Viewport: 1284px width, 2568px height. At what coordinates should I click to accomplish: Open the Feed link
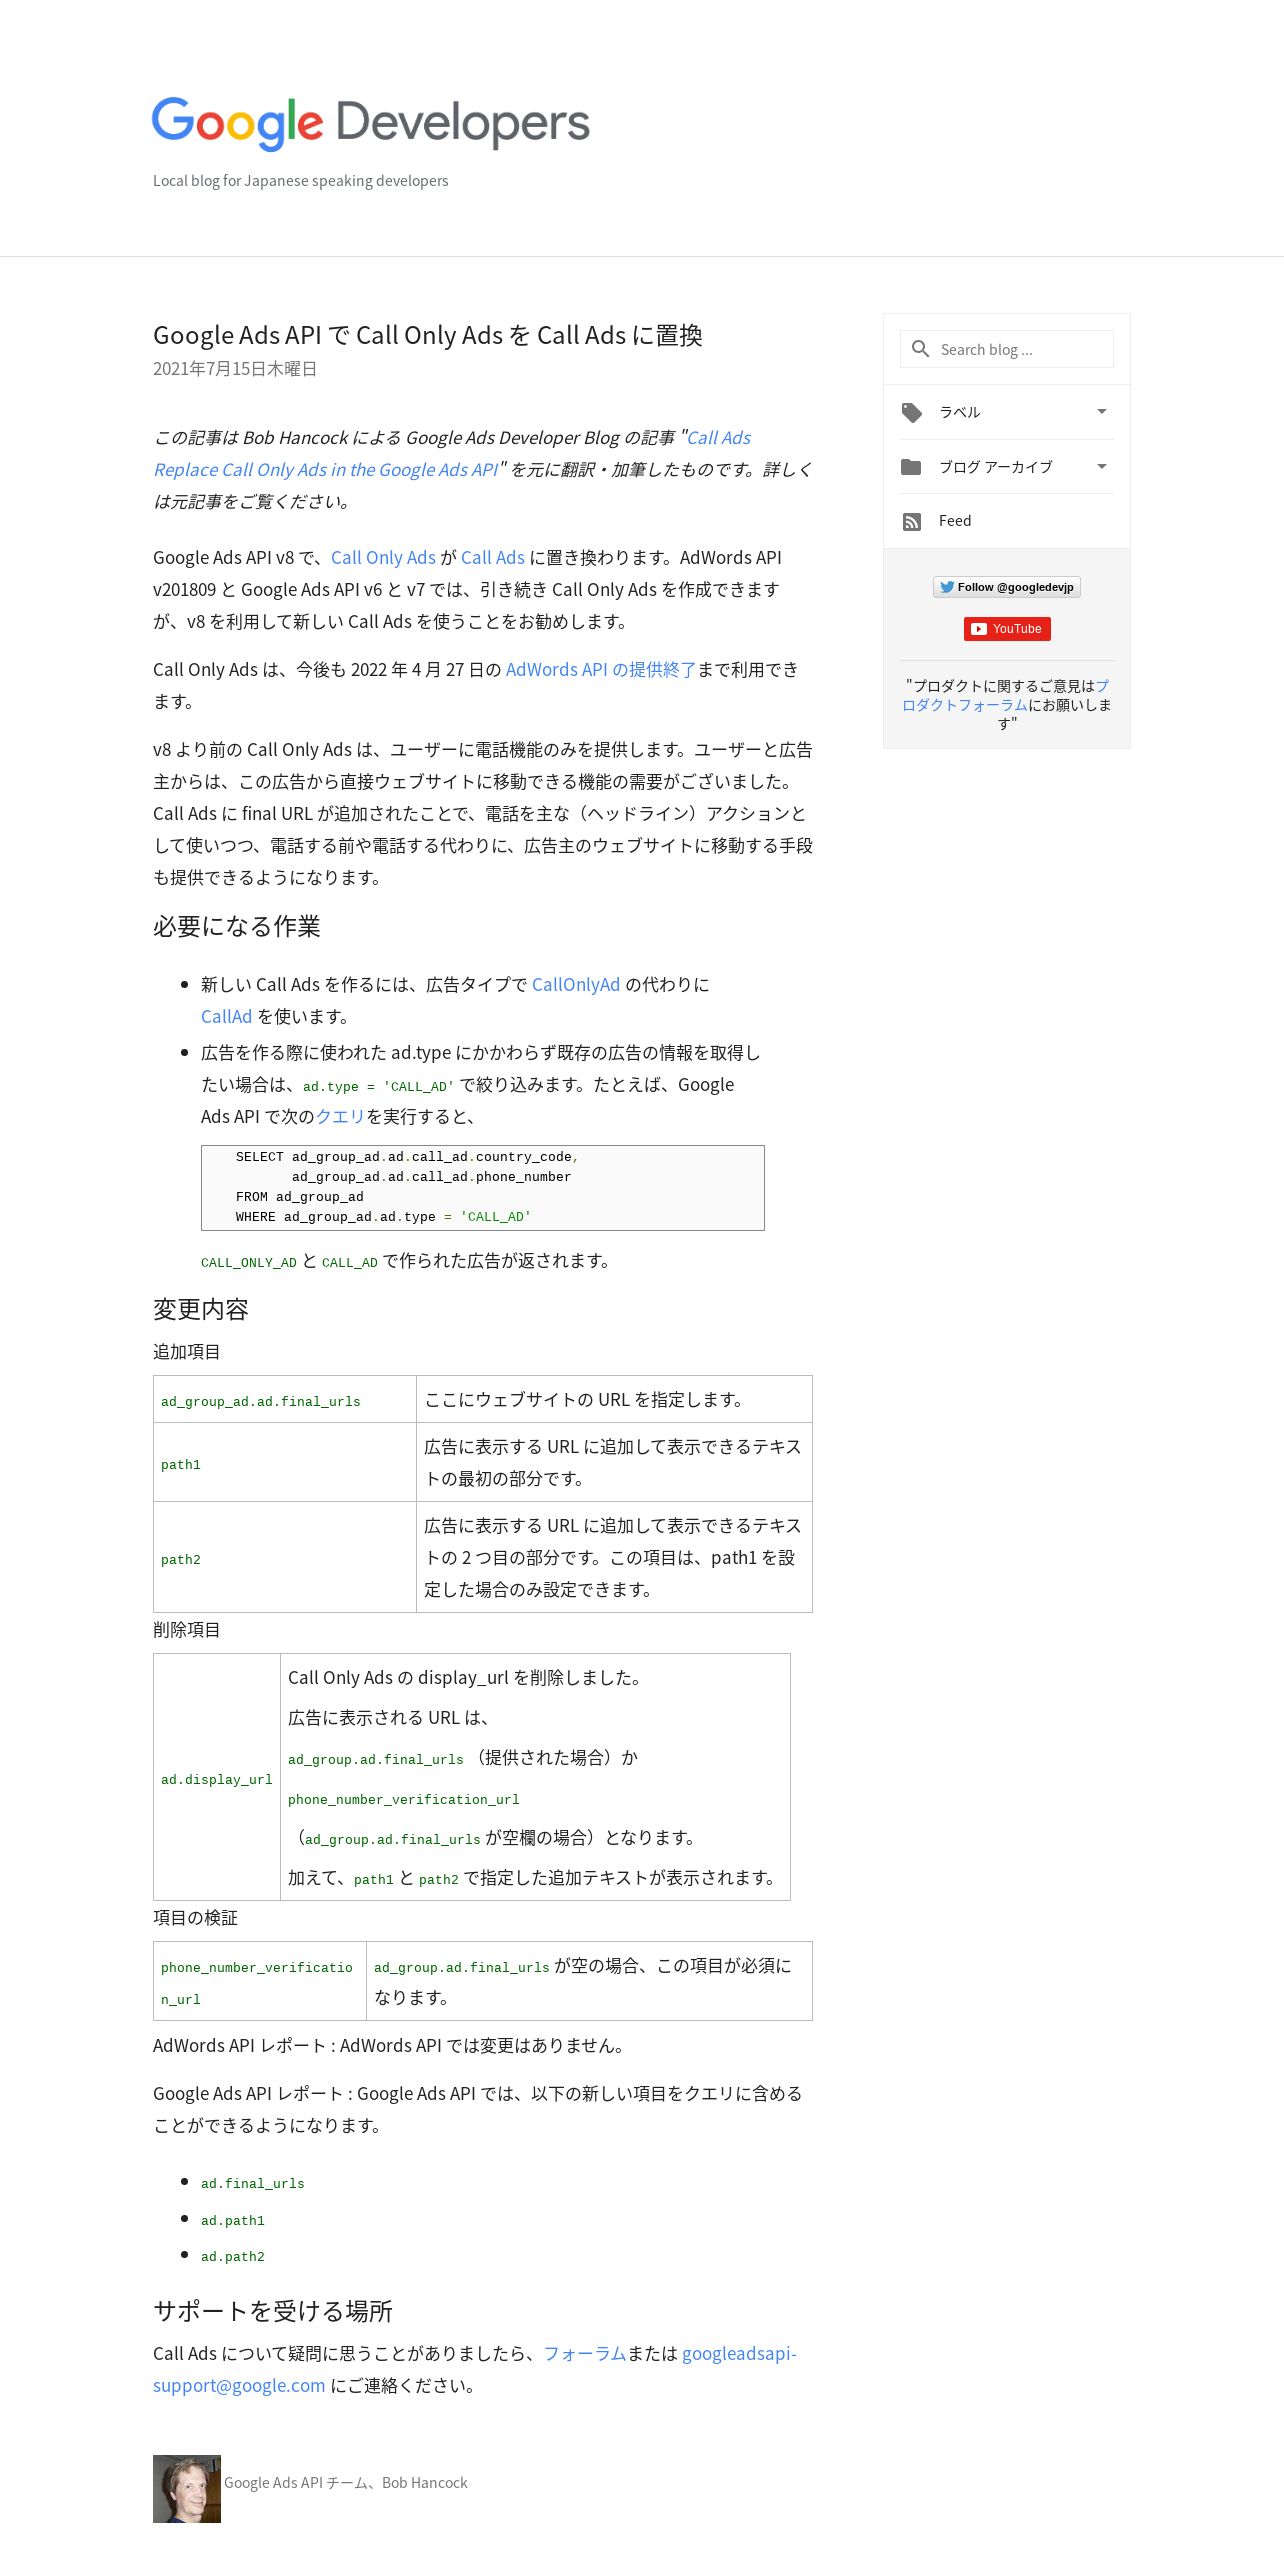(x=955, y=521)
